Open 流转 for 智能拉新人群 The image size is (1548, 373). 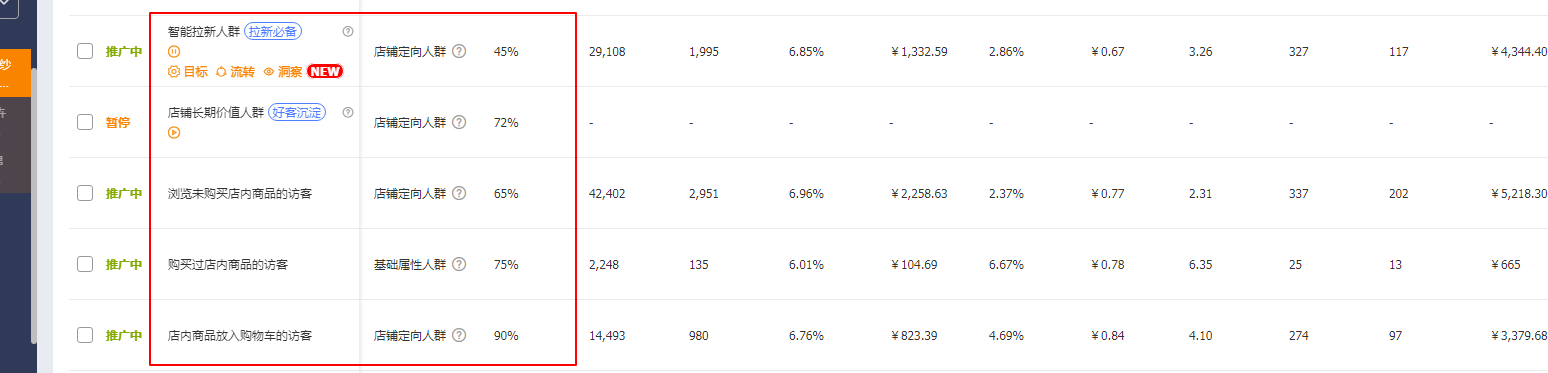coord(235,71)
